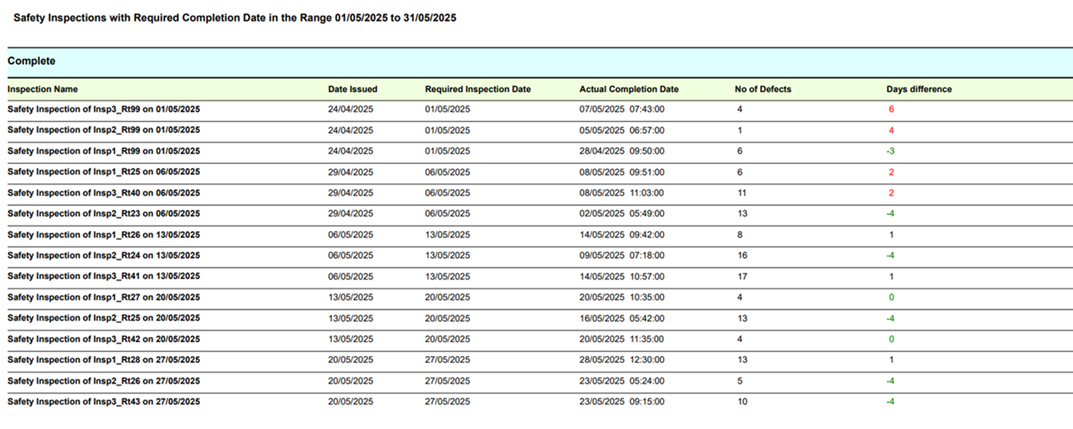Select 'Safety Inspection of Insp1_Rt25 on 06/05/2025'
The image size is (1073, 429).
pyautogui.click(x=104, y=172)
